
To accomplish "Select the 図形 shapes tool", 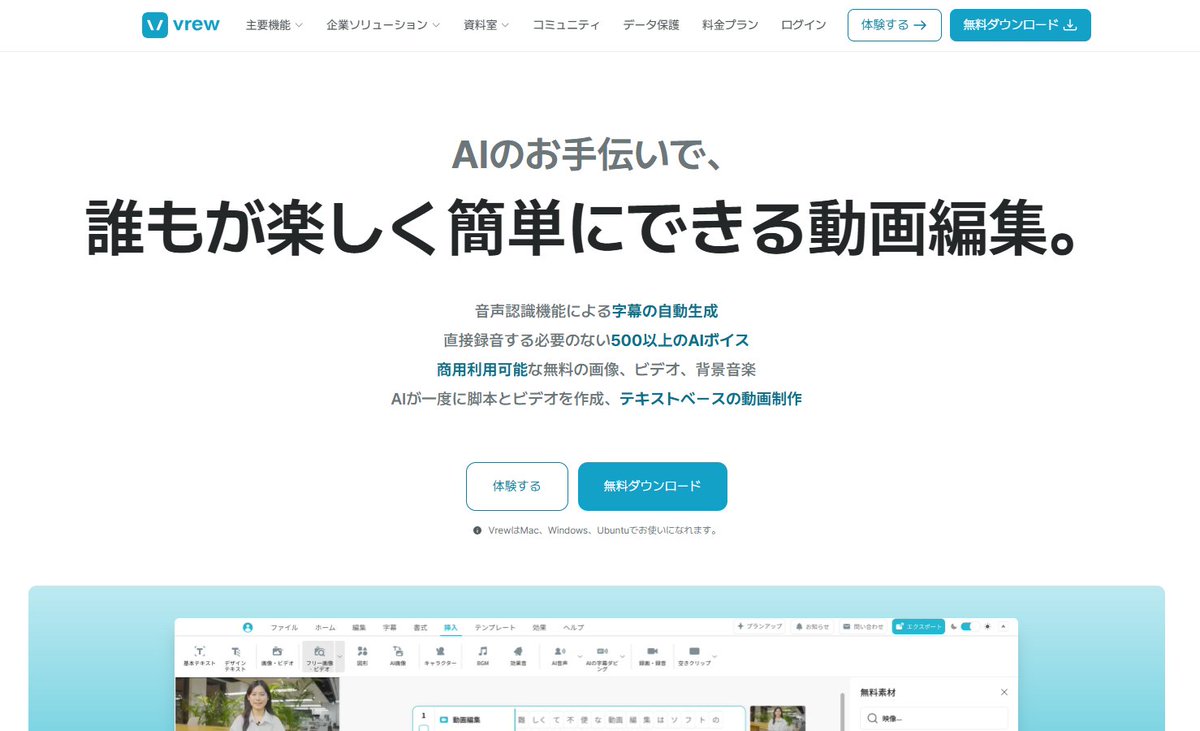I will tap(362, 656).
